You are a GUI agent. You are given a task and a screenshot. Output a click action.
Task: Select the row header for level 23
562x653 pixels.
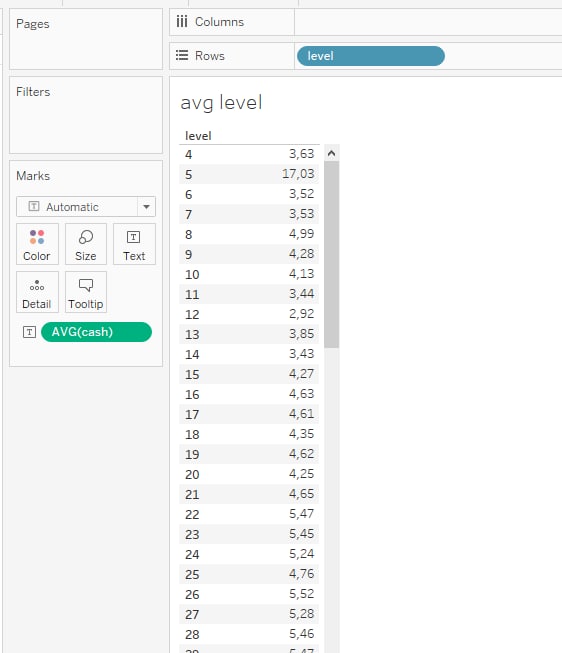192,534
